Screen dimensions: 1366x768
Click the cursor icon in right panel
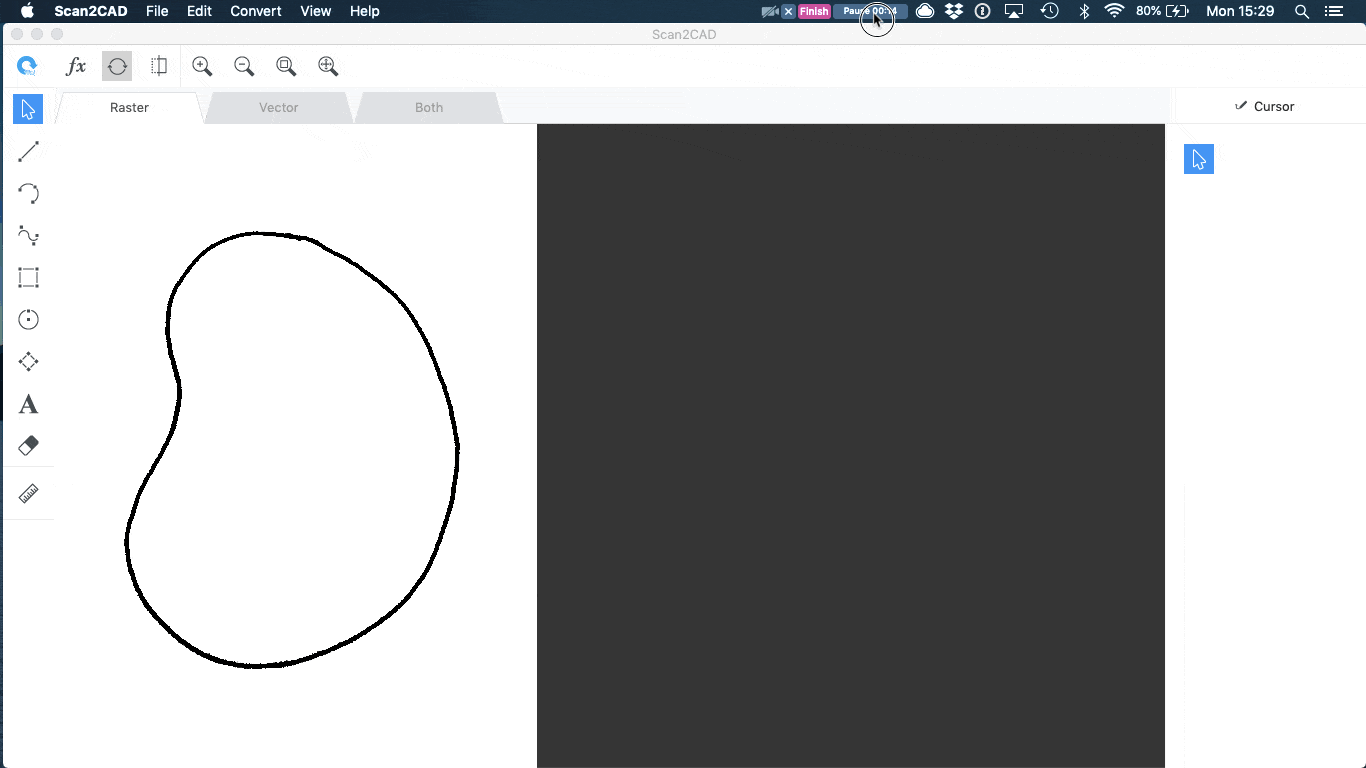pos(1198,159)
